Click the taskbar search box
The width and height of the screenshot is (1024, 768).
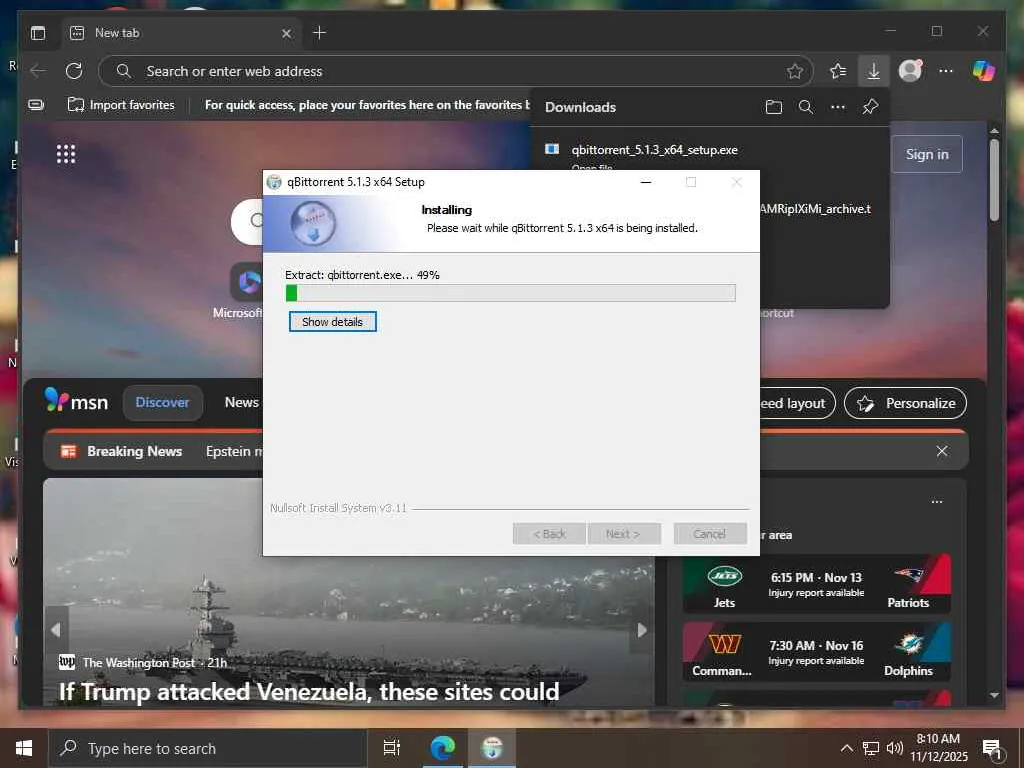pyautogui.click(x=208, y=748)
